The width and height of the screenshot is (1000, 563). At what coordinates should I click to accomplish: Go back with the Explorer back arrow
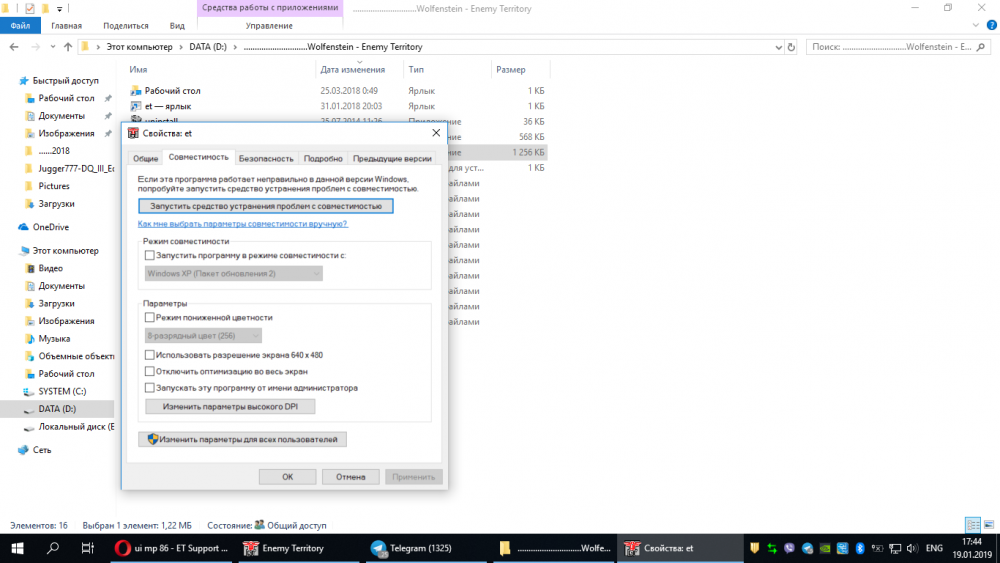pyautogui.click(x=14, y=47)
